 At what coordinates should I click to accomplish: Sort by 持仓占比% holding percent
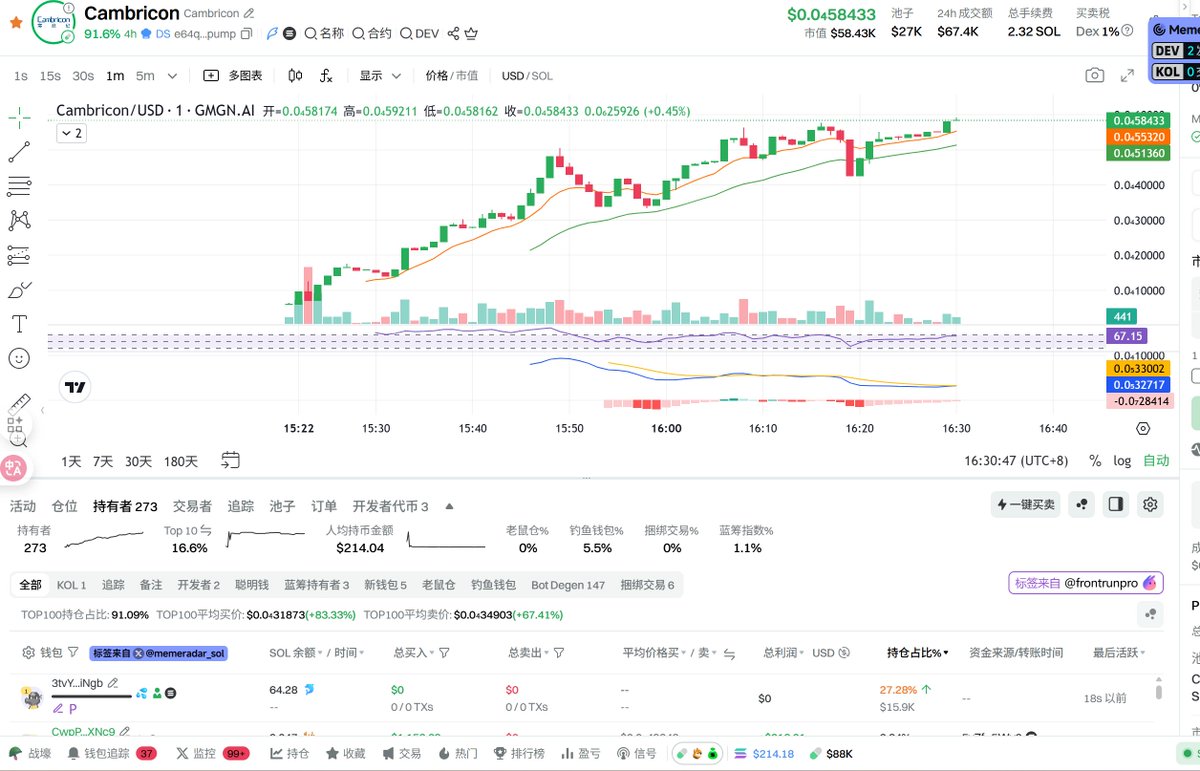click(917, 653)
